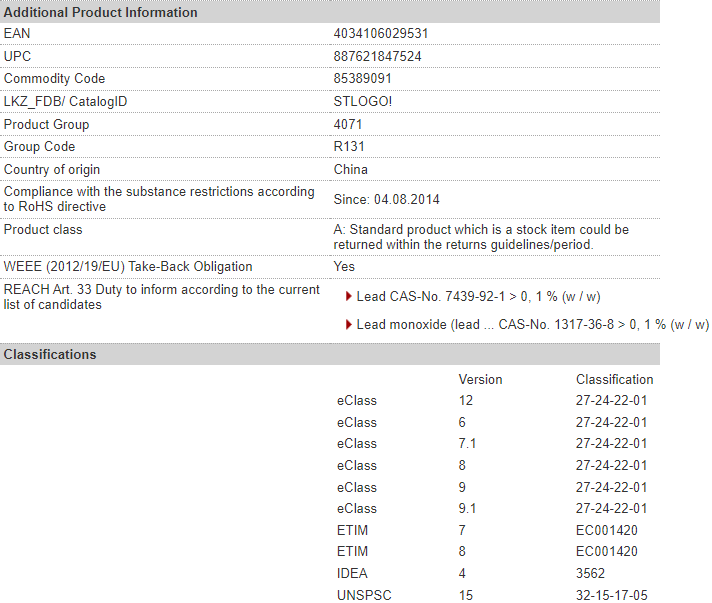Select Commodity Code value 85389091
Viewport: 712px width, 603px height.
point(362,79)
